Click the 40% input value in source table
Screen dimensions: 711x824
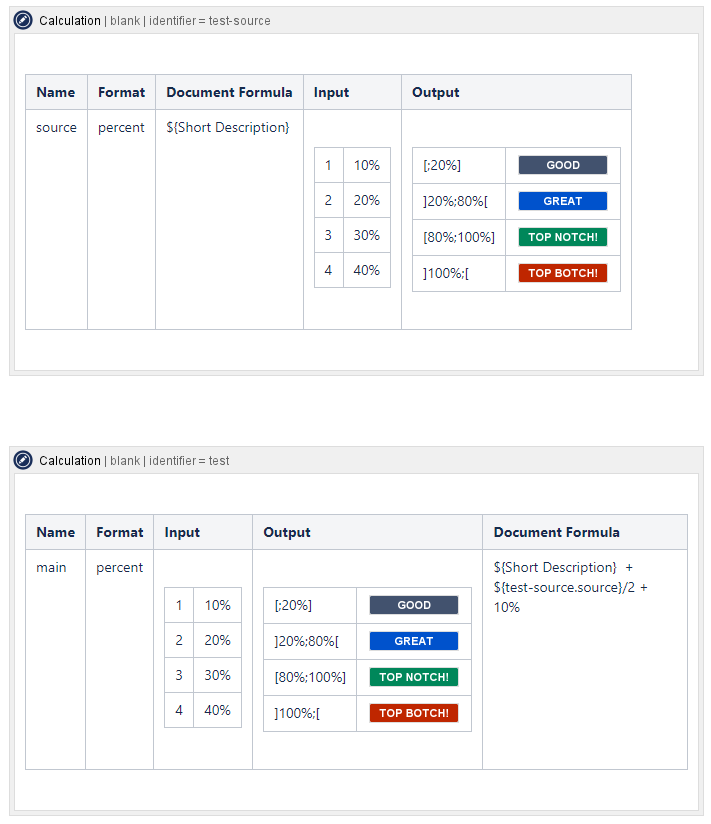coord(366,270)
